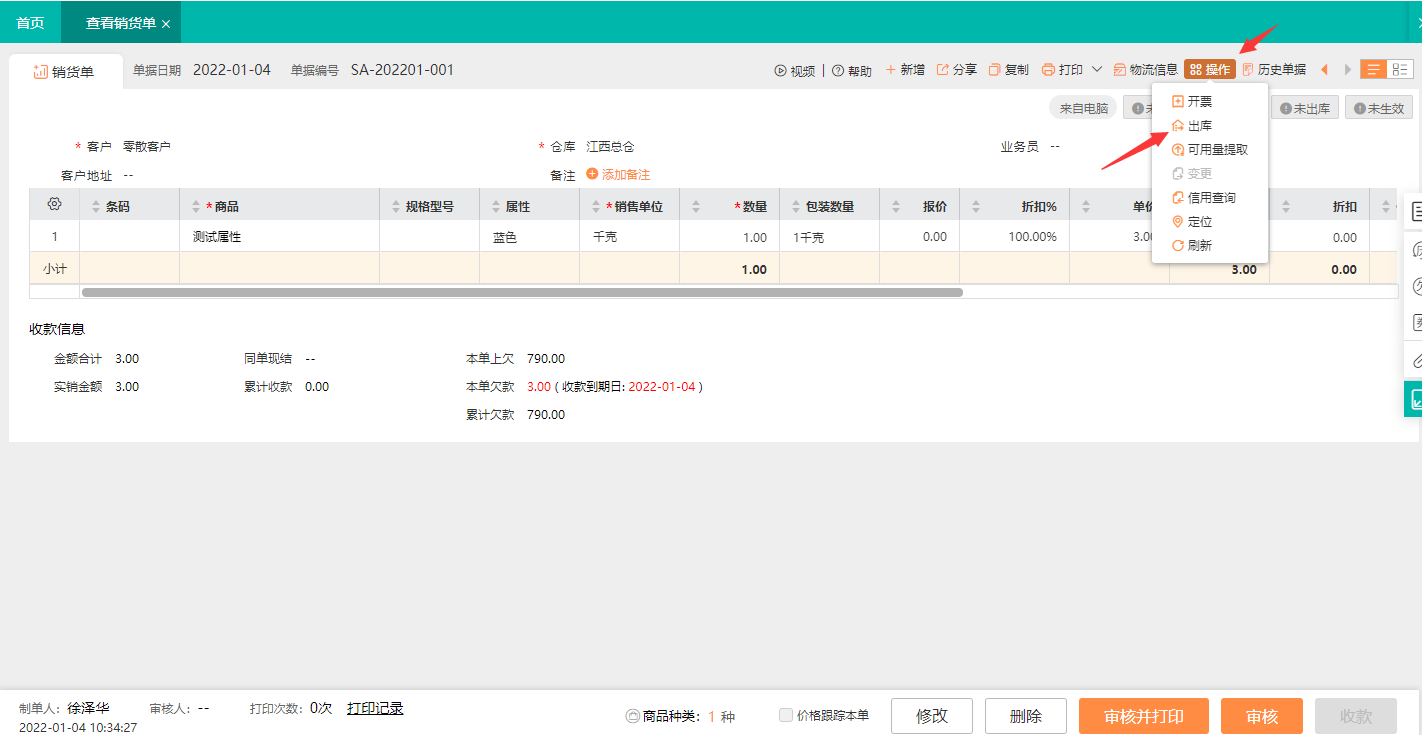Image resolution: width=1422 pixels, height=735 pixels.
Task: Switch to the 首页 tab
Action: click(x=30, y=22)
